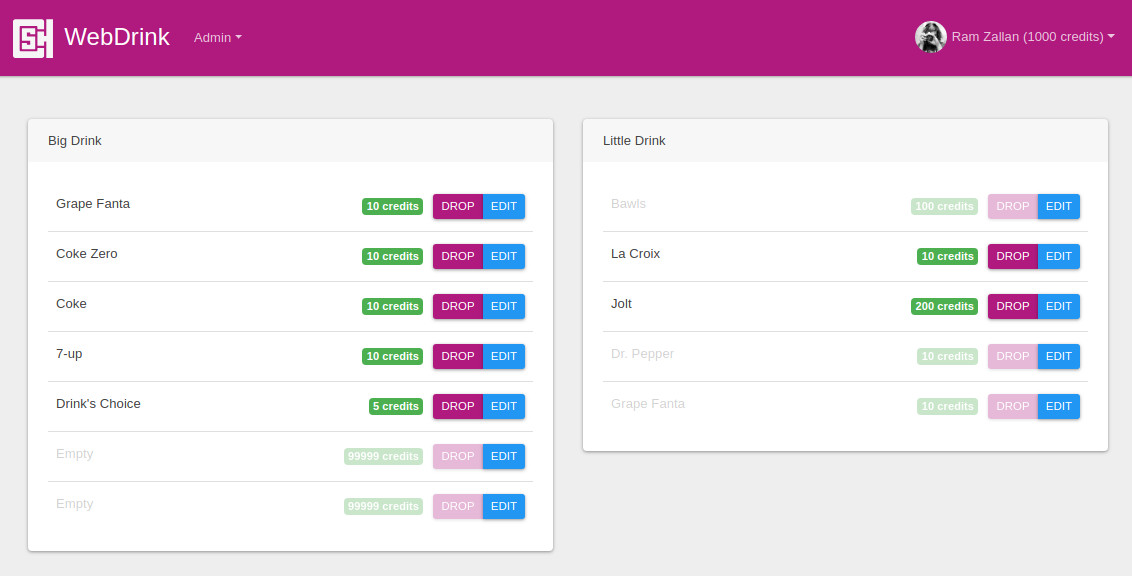Drop a Grape Fanta from Big Drink
This screenshot has width=1132, height=576.
[457, 206]
